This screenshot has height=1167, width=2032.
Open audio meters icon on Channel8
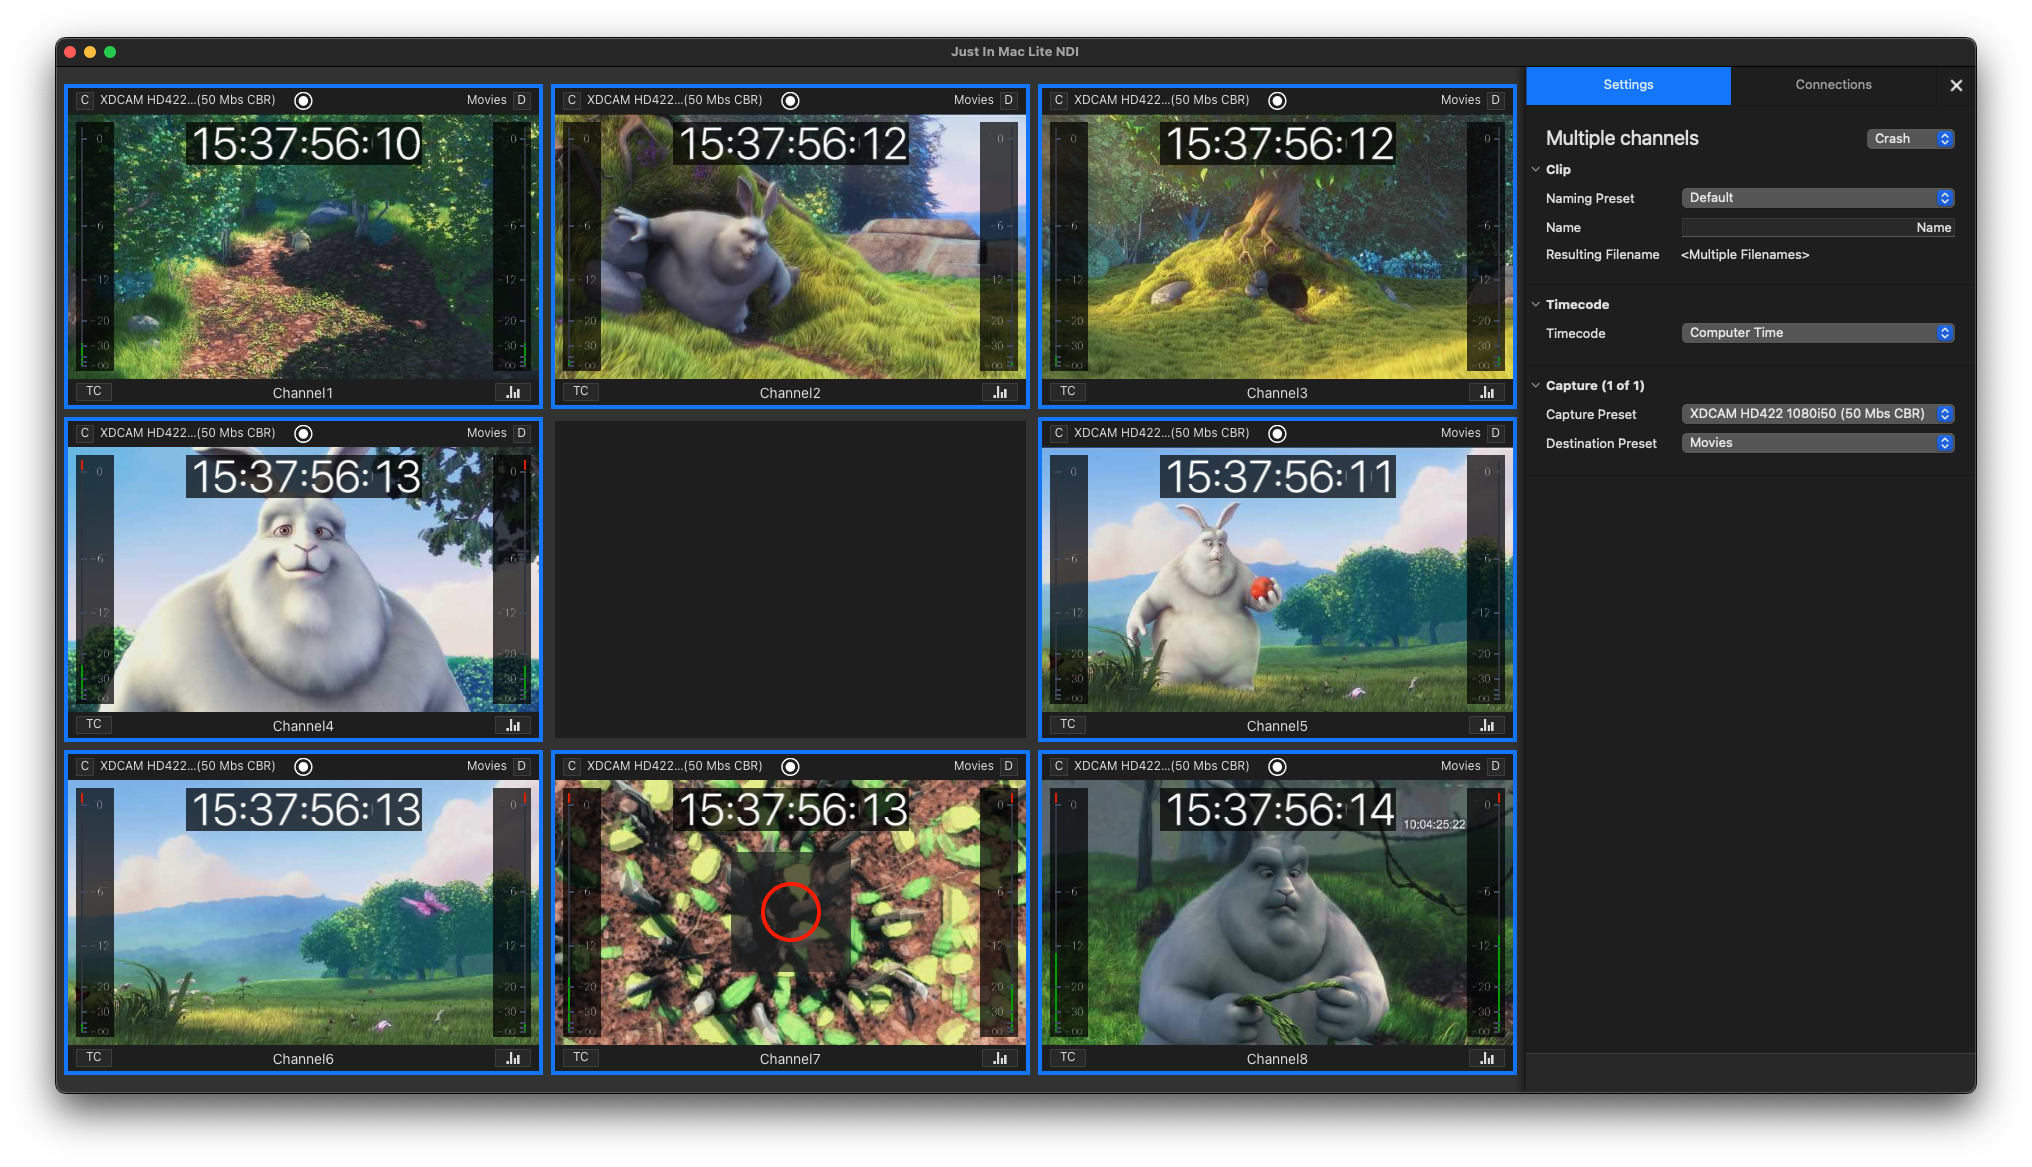coord(1487,1058)
